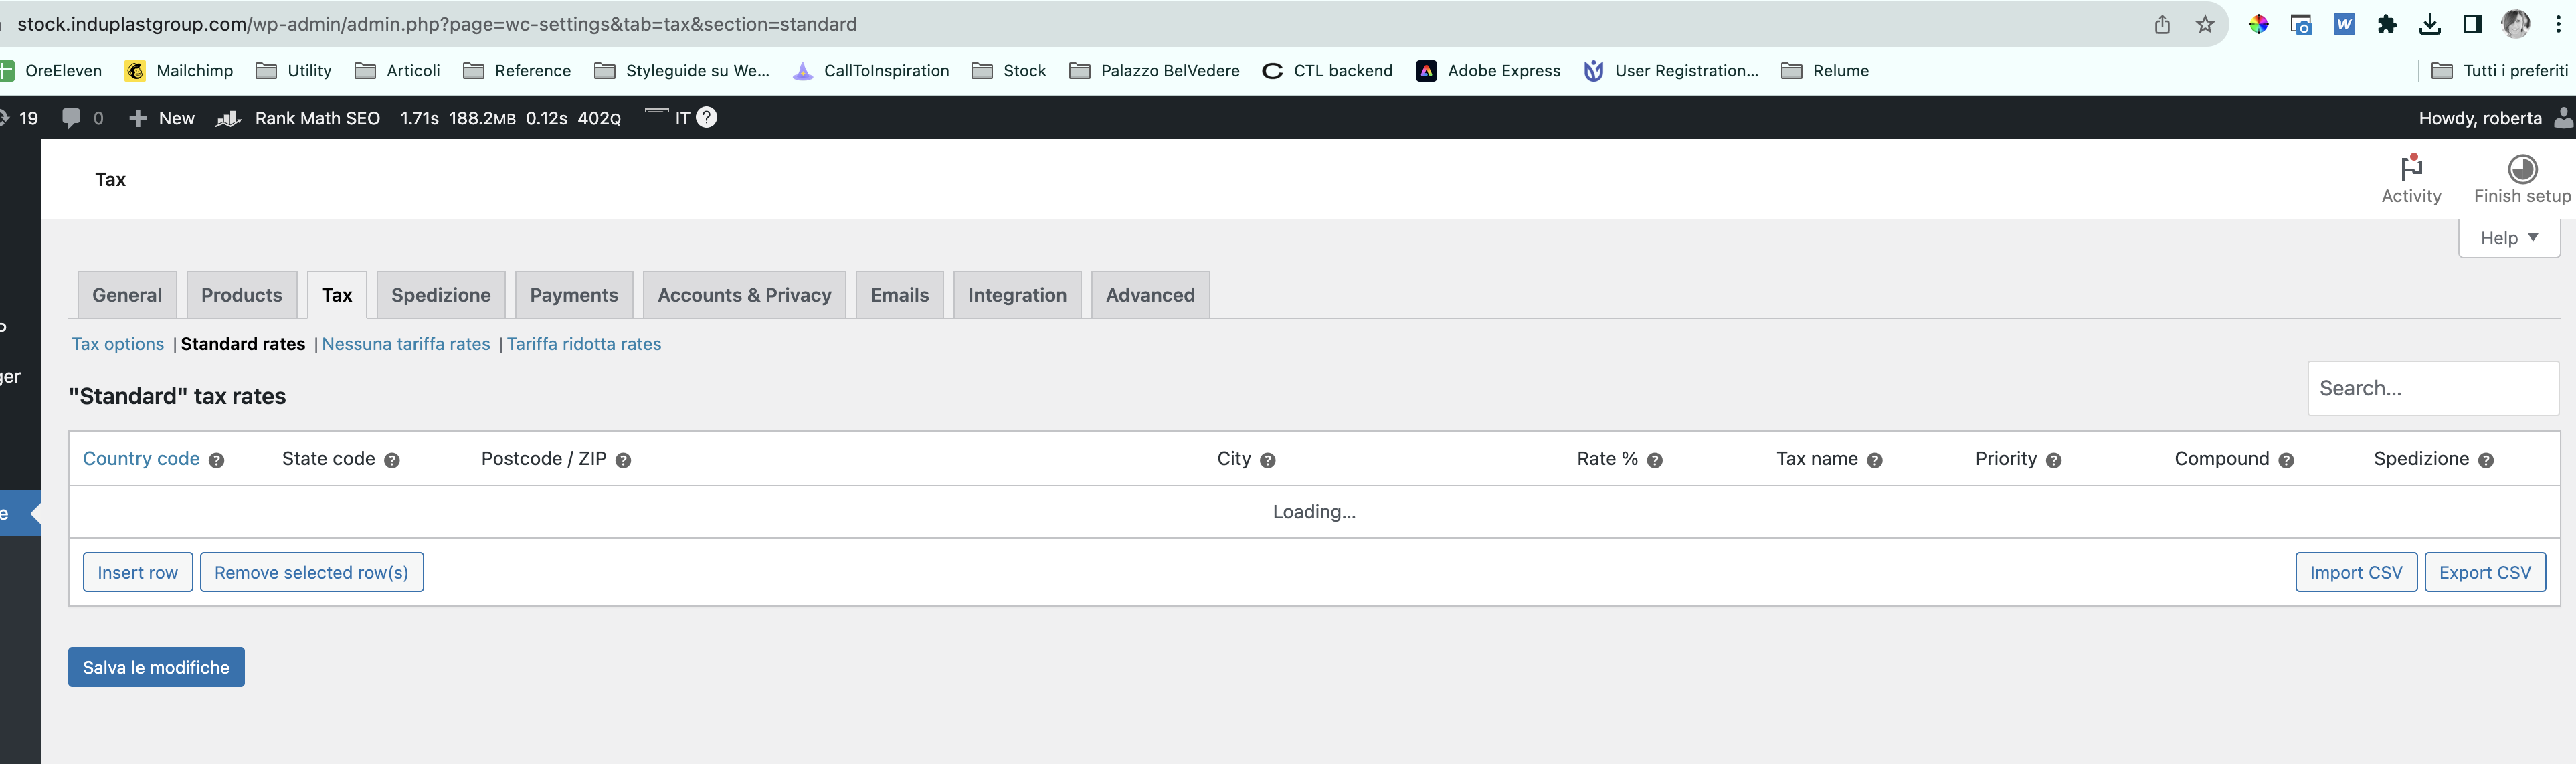Image resolution: width=2576 pixels, height=764 pixels.
Task: Open the New content menu
Action: tap(162, 118)
